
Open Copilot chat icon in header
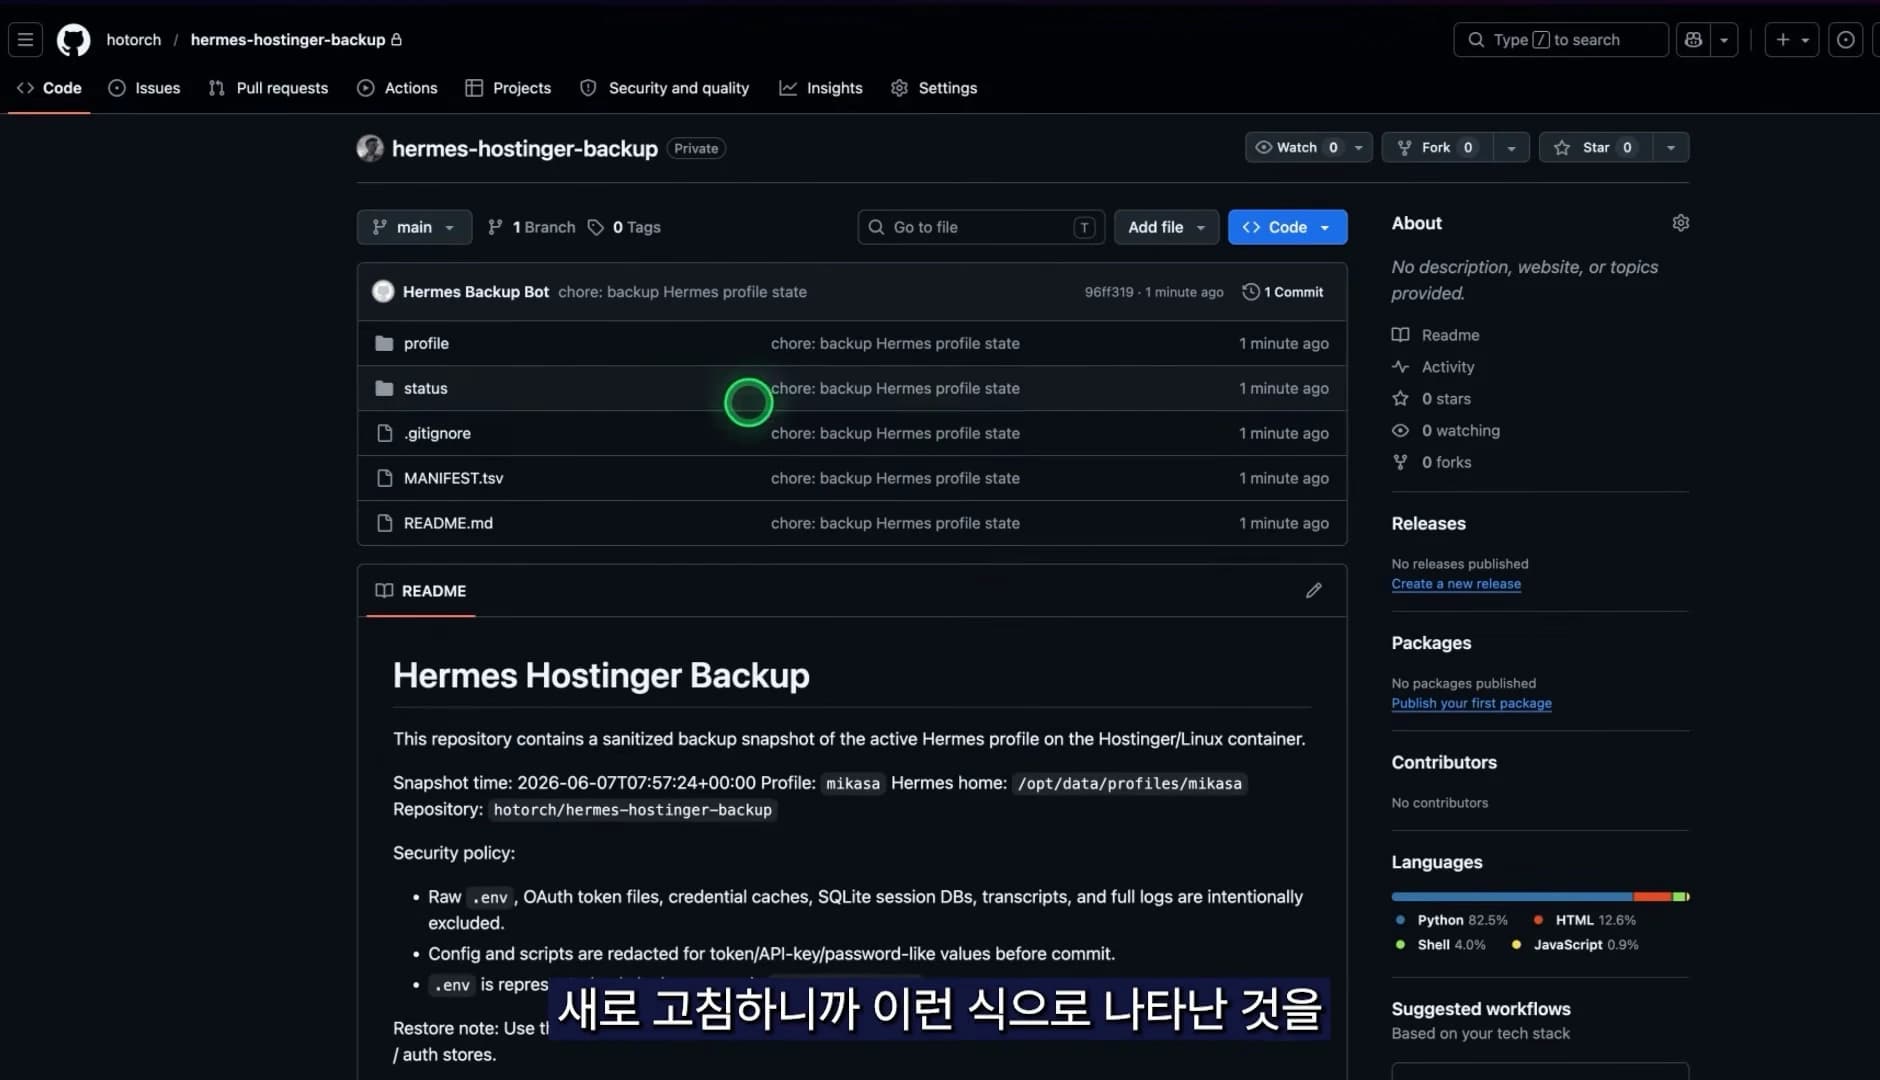(x=1693, y=40)
